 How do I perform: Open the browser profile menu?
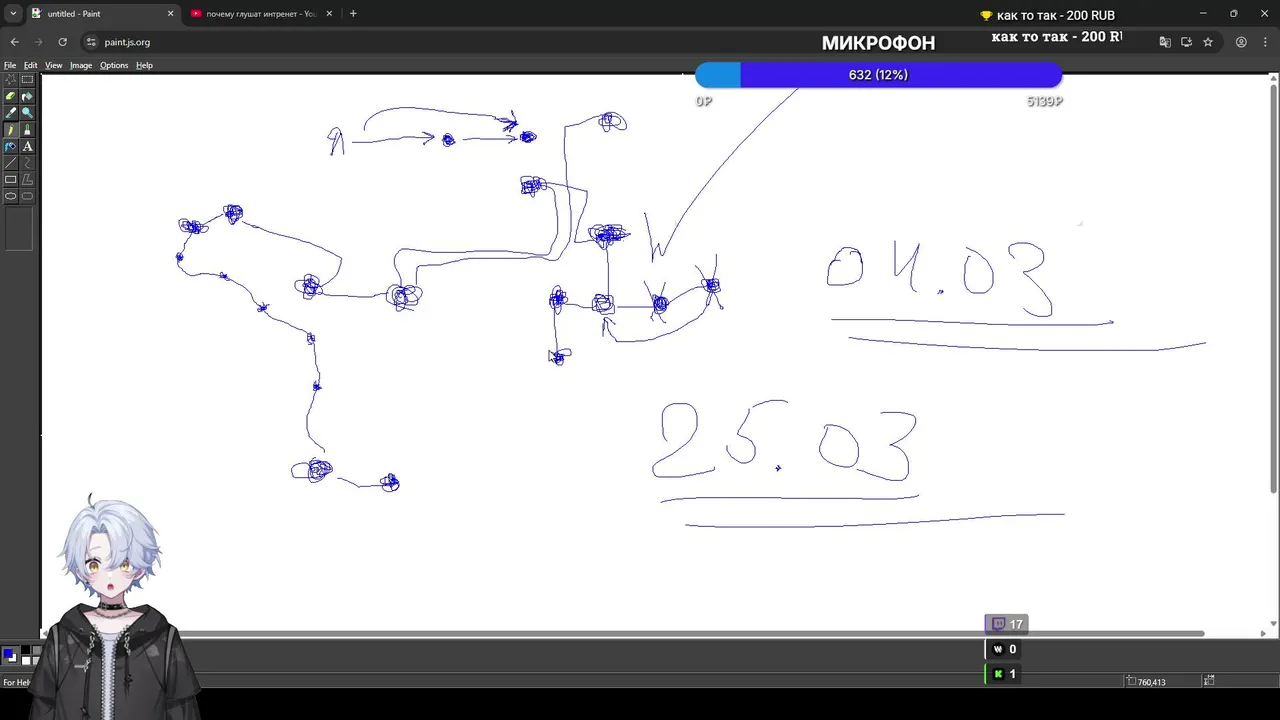click(x=1241, y=42)
